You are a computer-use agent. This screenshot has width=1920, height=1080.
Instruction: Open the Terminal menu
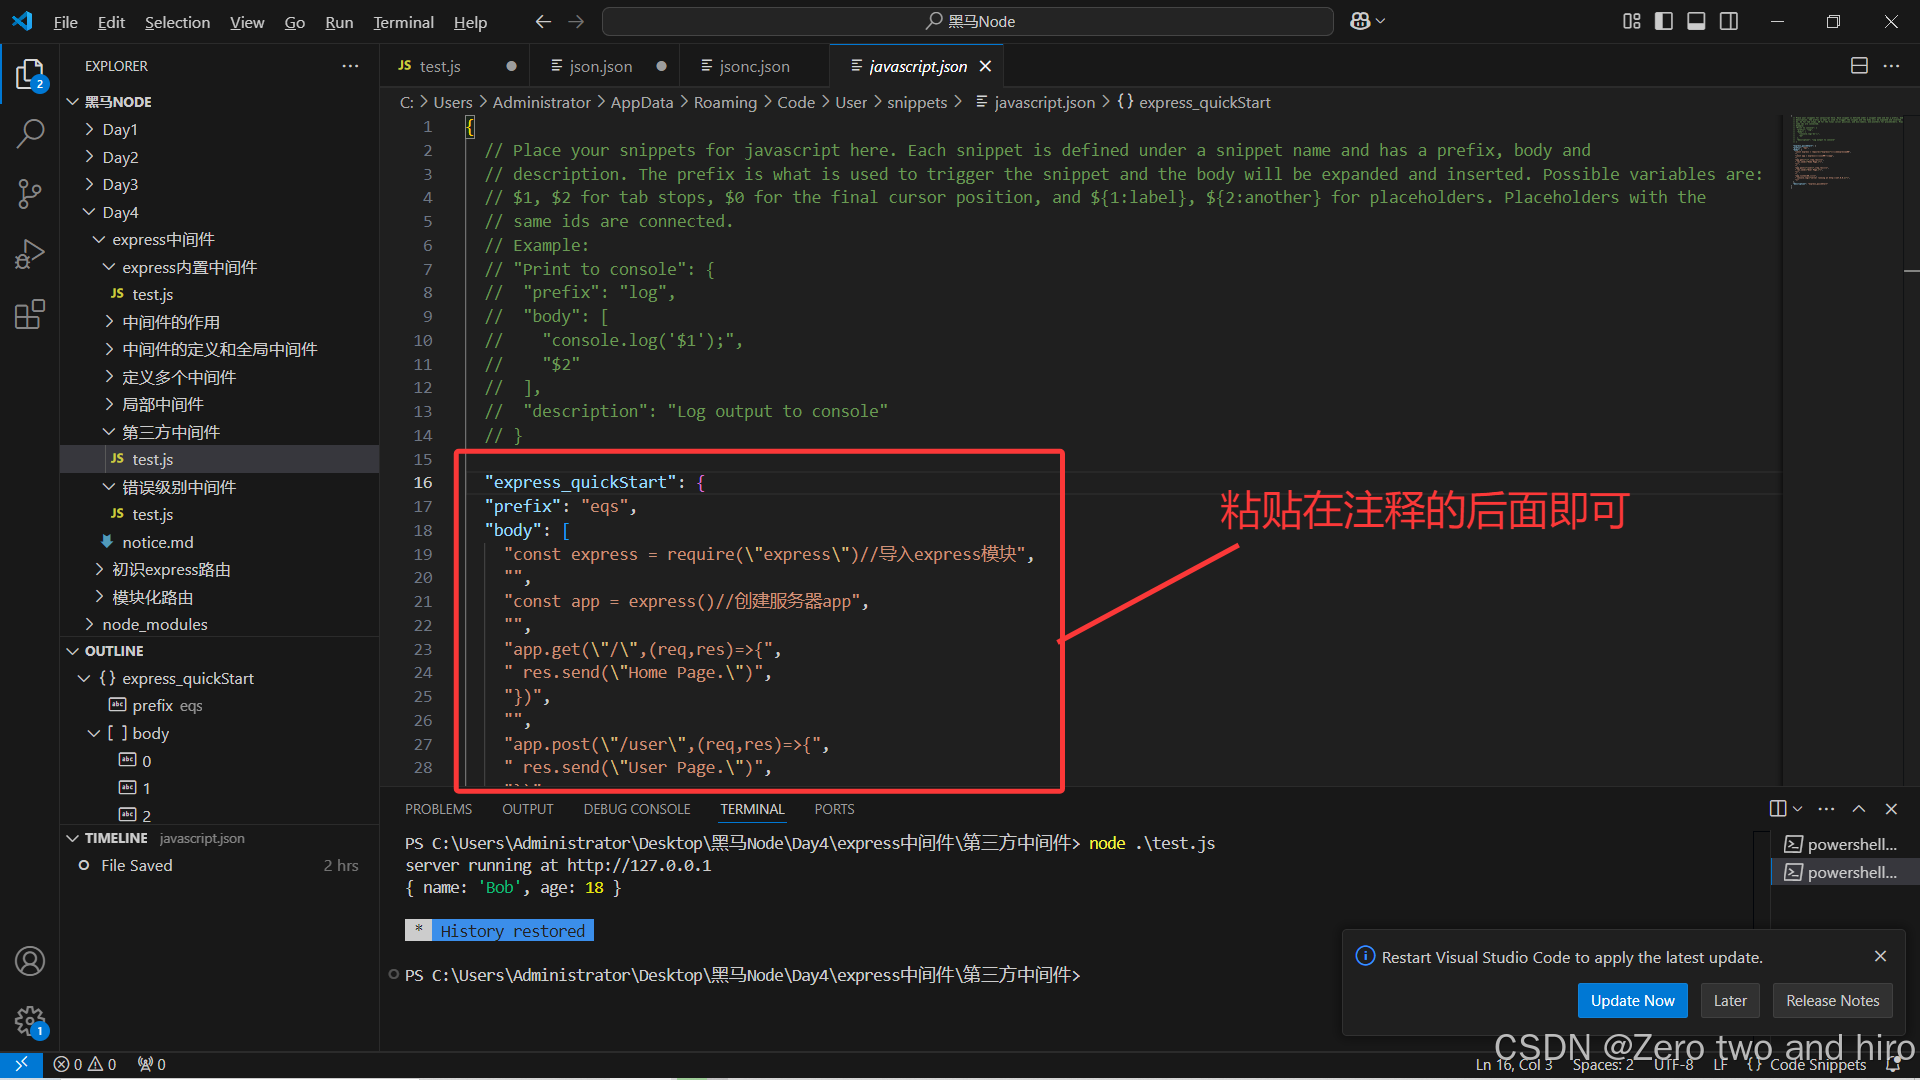(x=403, y=22)
